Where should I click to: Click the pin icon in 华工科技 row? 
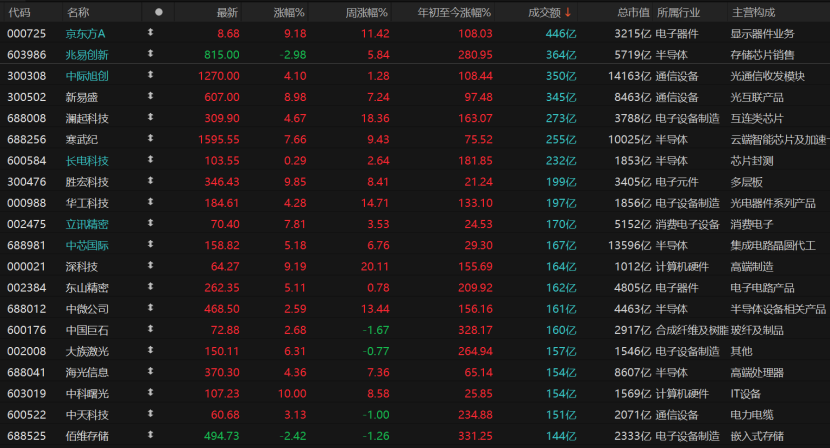150,202
